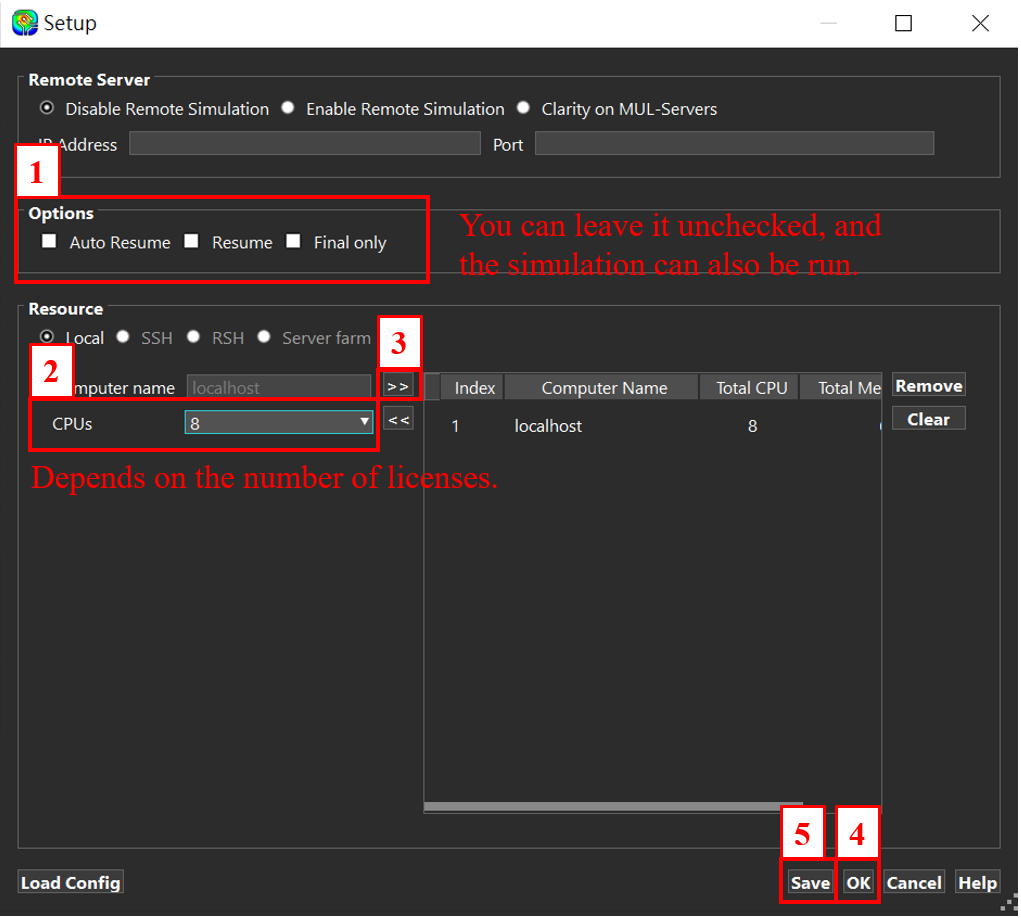Open Help from the bottom buttons

pyautogui.click(x=977, y=882)
